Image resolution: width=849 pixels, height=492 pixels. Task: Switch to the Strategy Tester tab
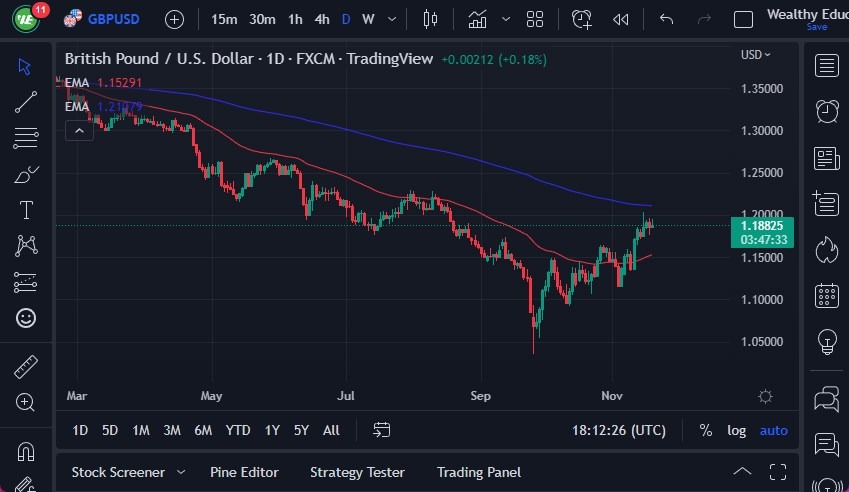tap(357, 472)
